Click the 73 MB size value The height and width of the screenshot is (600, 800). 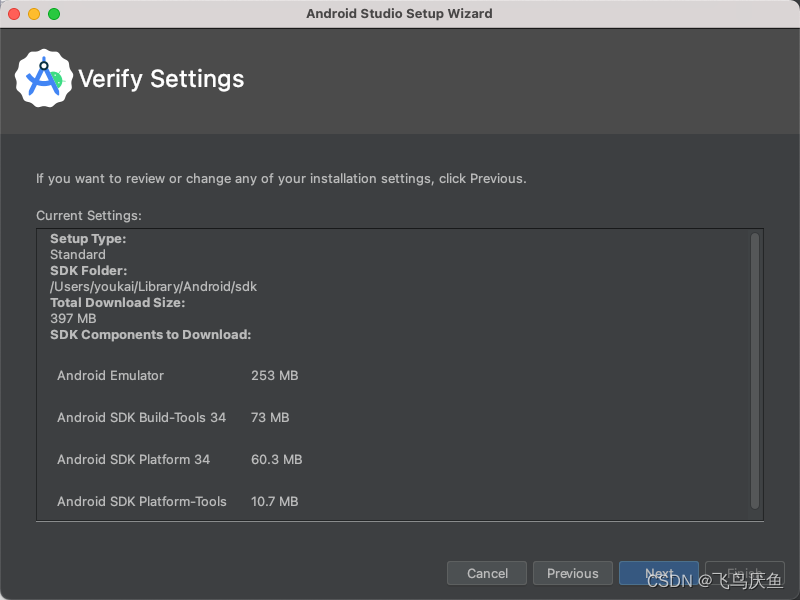270,417
